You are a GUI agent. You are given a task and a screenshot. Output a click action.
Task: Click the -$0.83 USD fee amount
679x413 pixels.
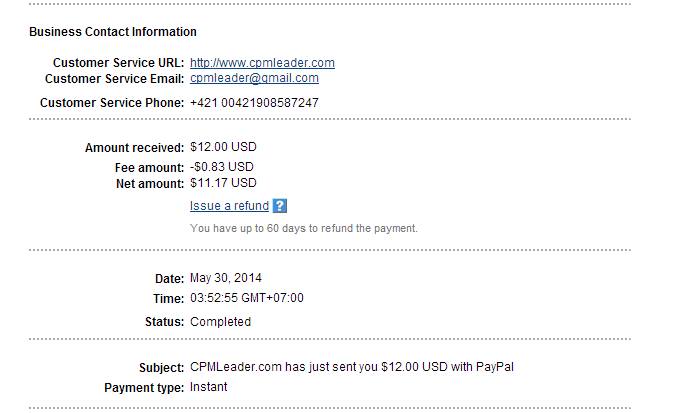click(x=222, y=167)
